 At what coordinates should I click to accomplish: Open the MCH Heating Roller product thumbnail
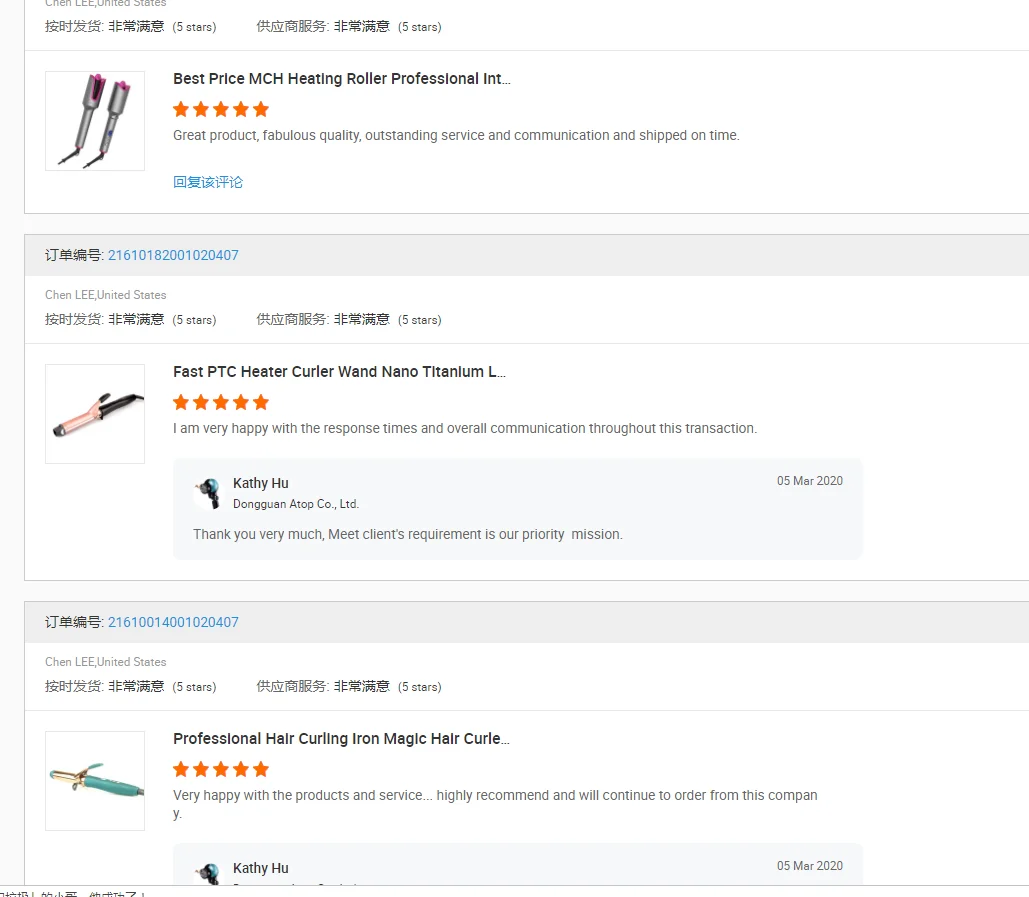95,121
